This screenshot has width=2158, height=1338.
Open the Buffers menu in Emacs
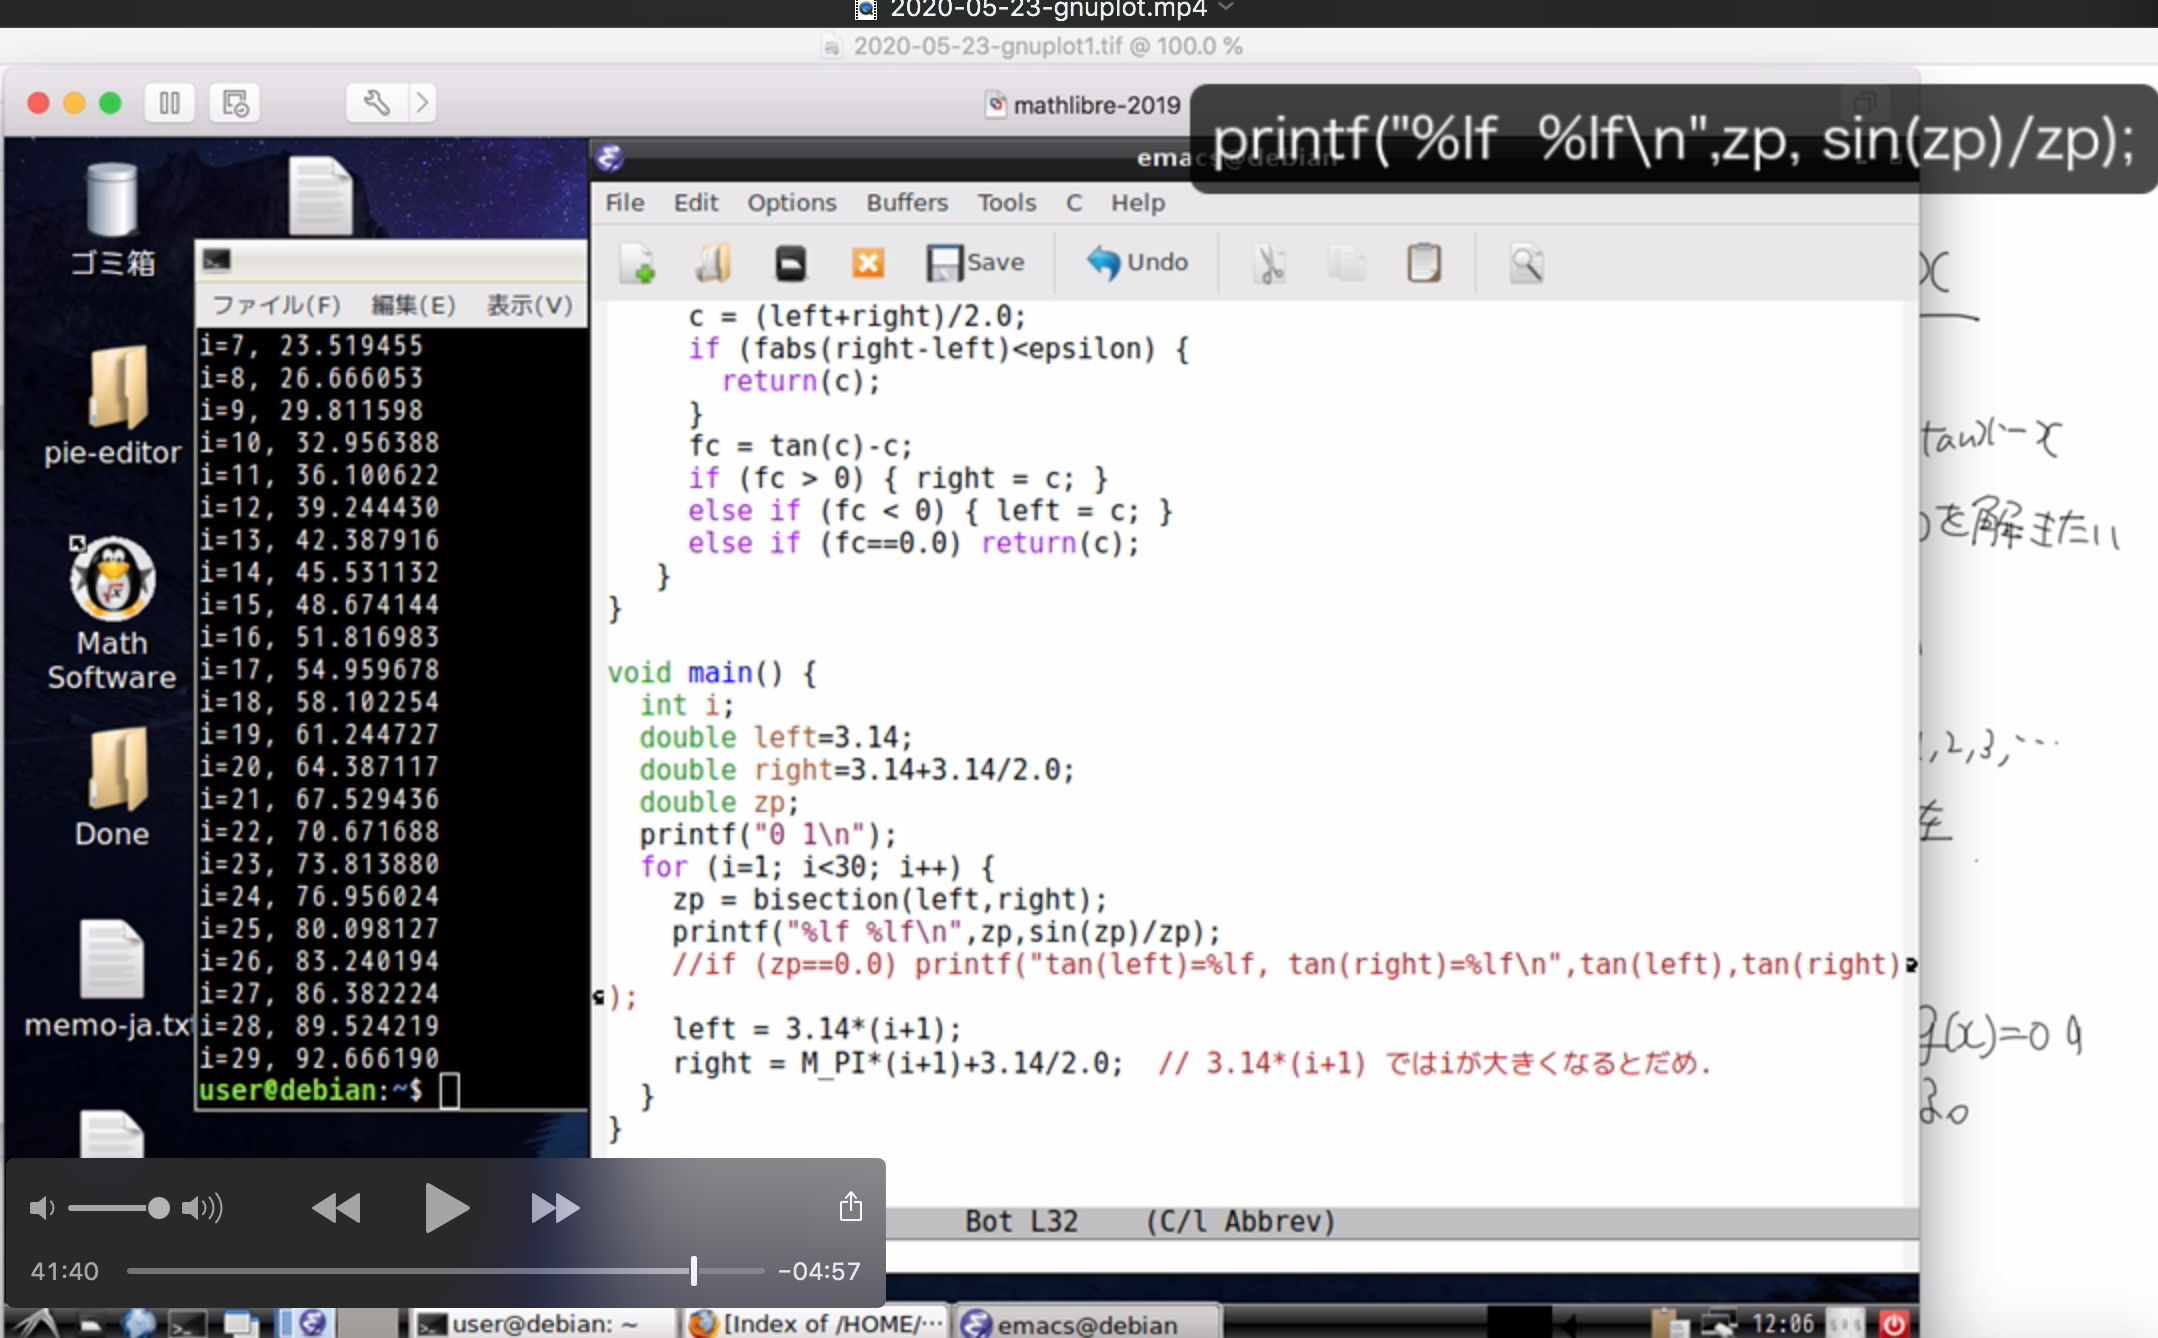(907, 203)
